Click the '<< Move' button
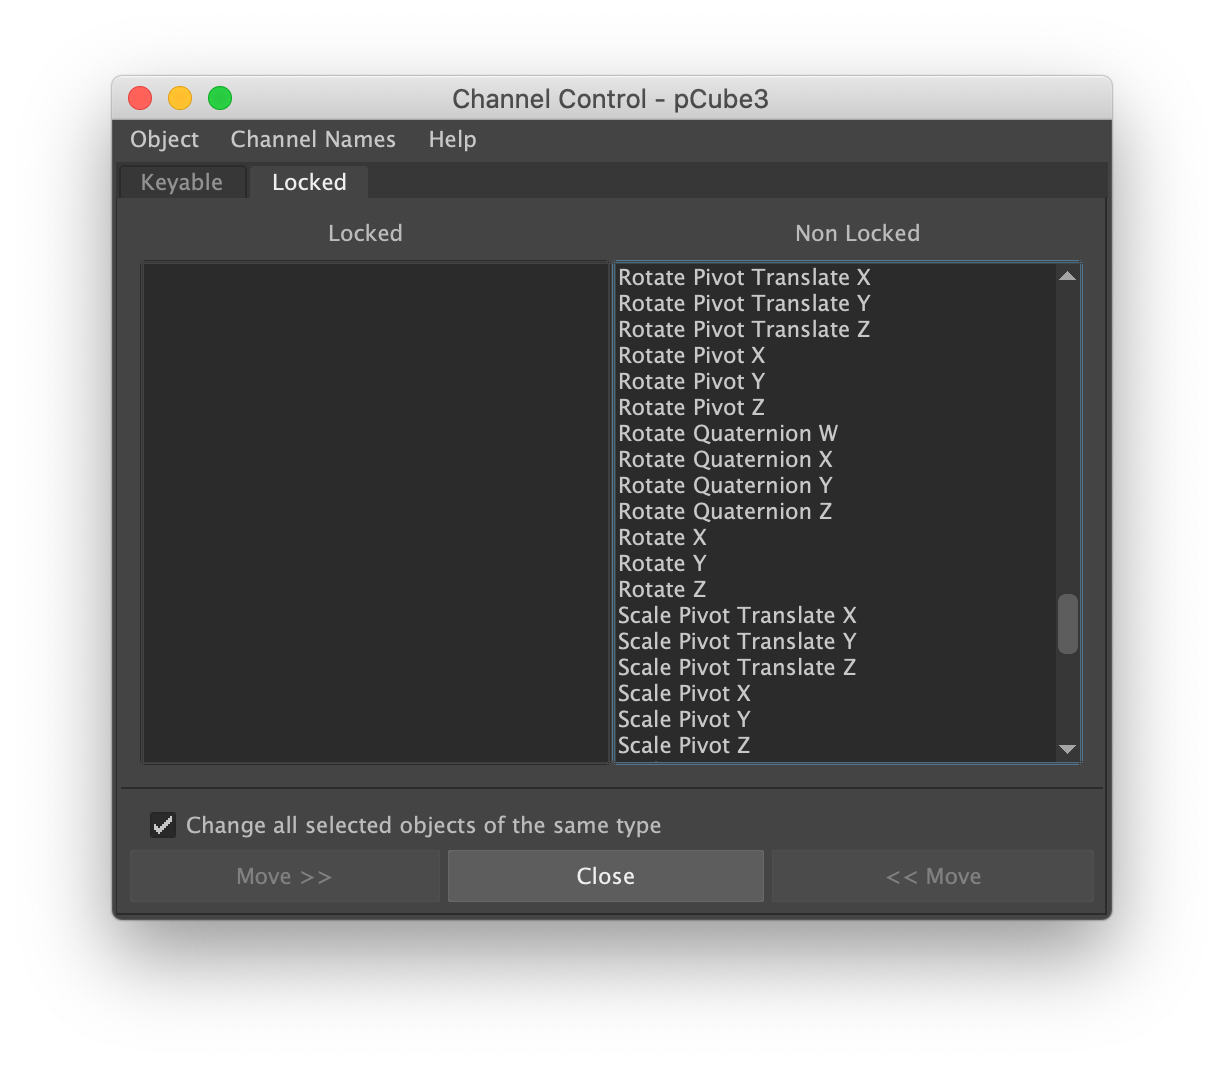 coord(933,876)
